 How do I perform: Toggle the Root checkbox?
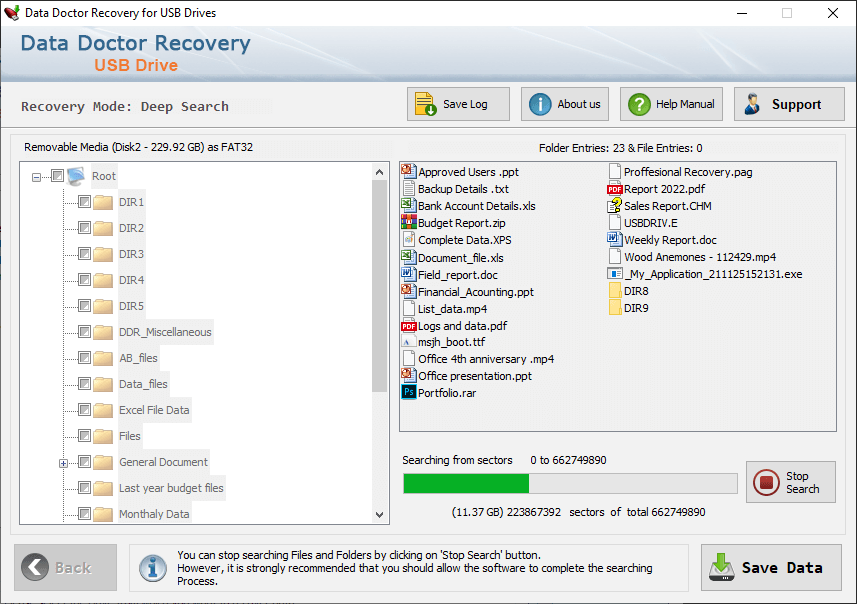point(57,175)
